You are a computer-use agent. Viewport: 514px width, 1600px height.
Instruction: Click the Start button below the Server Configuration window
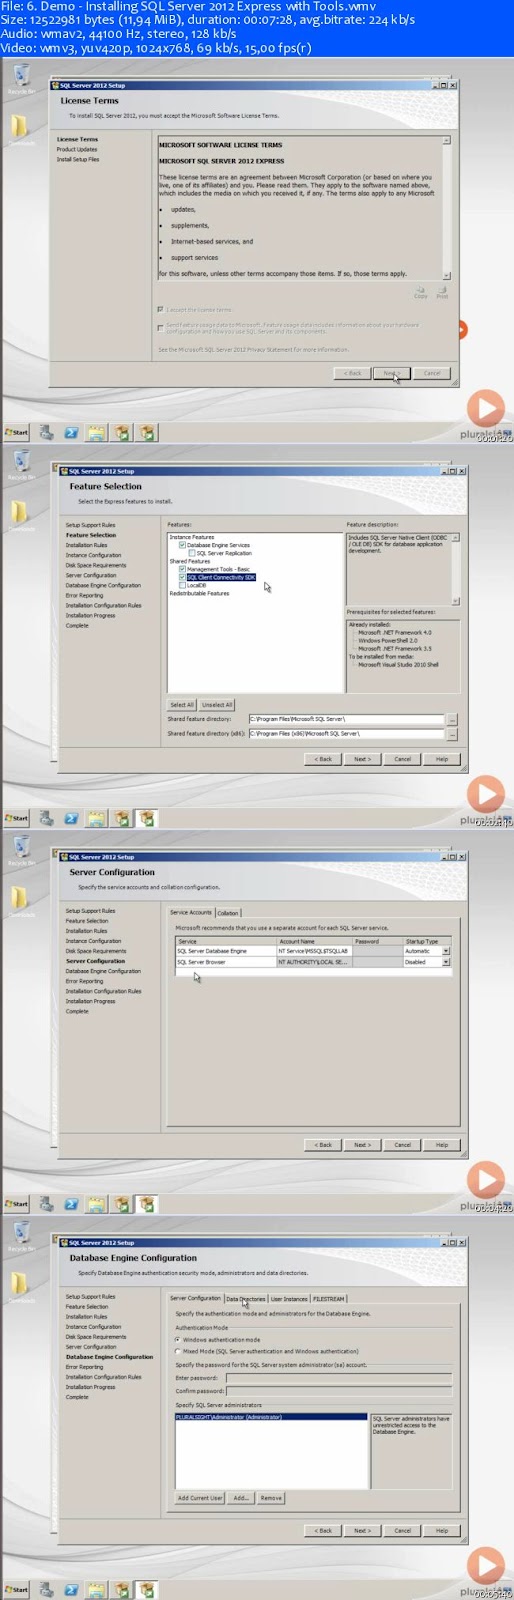click(x=17, y=1204)
